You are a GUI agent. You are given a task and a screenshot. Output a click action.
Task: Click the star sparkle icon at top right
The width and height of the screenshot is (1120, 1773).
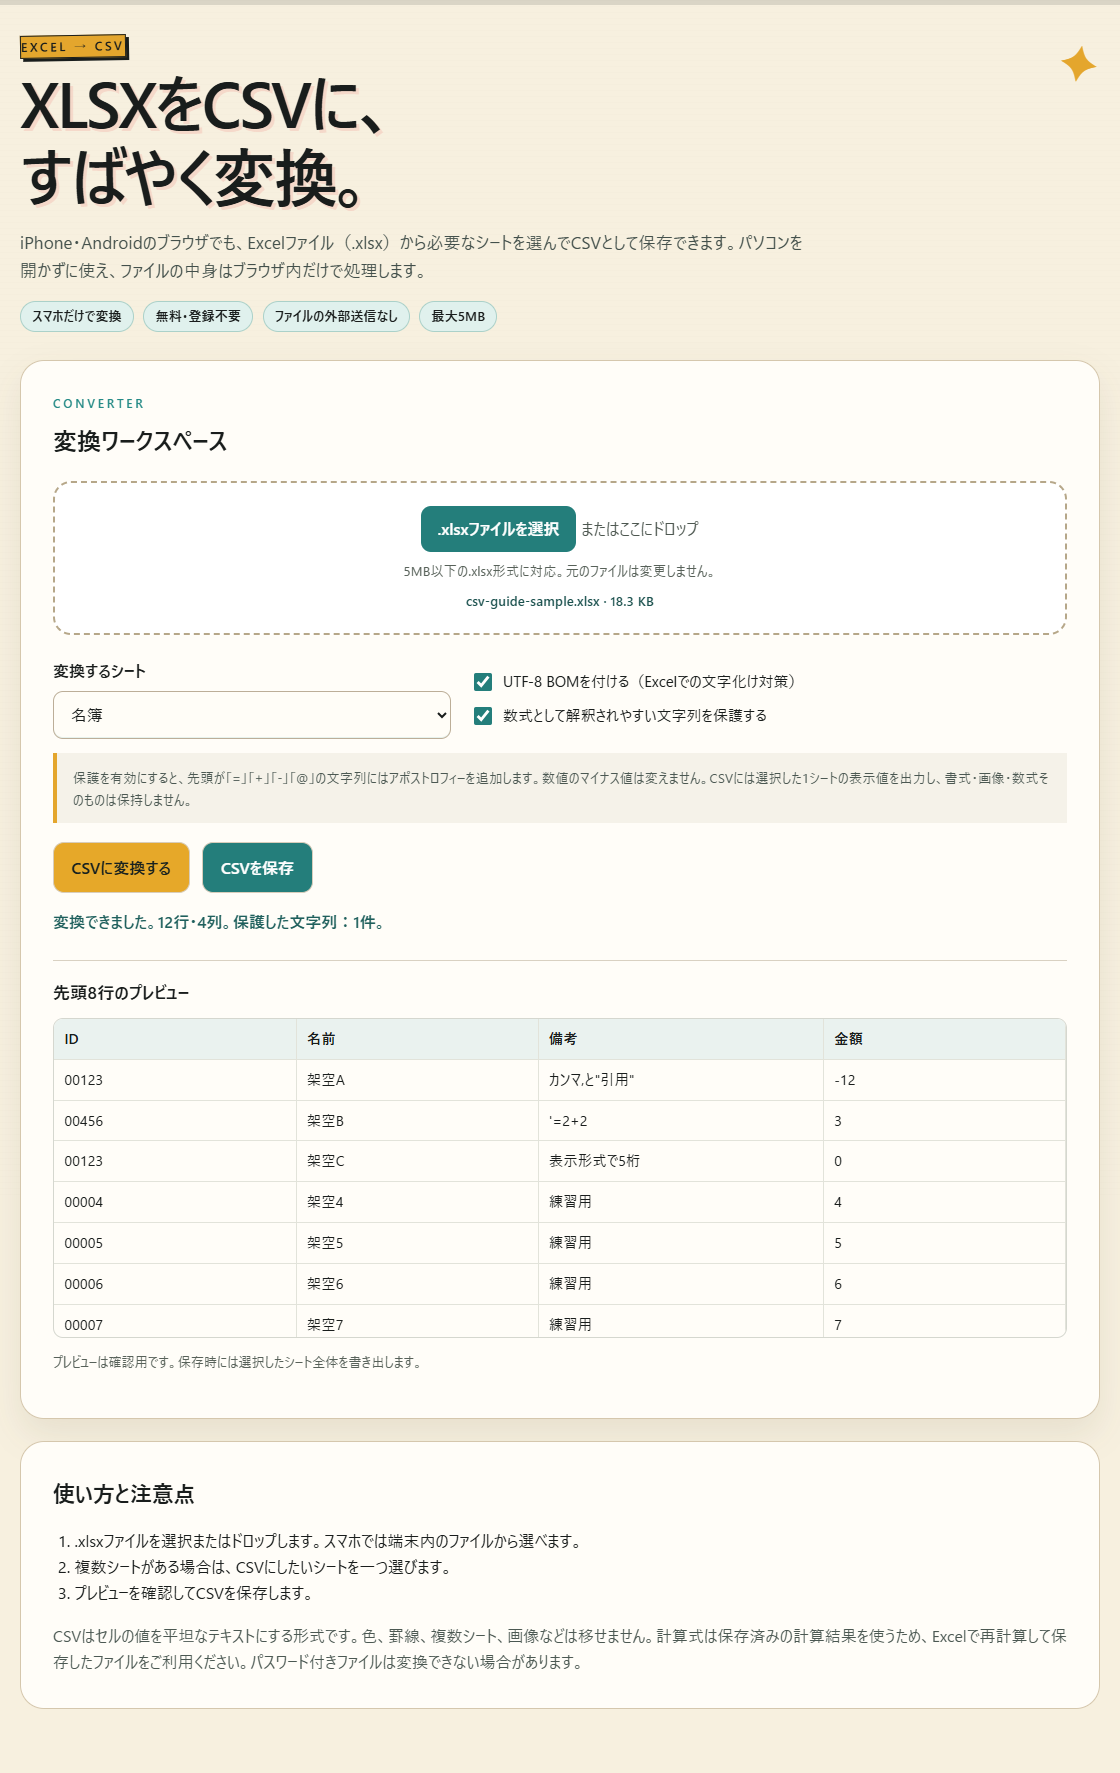coord(1078,64)
